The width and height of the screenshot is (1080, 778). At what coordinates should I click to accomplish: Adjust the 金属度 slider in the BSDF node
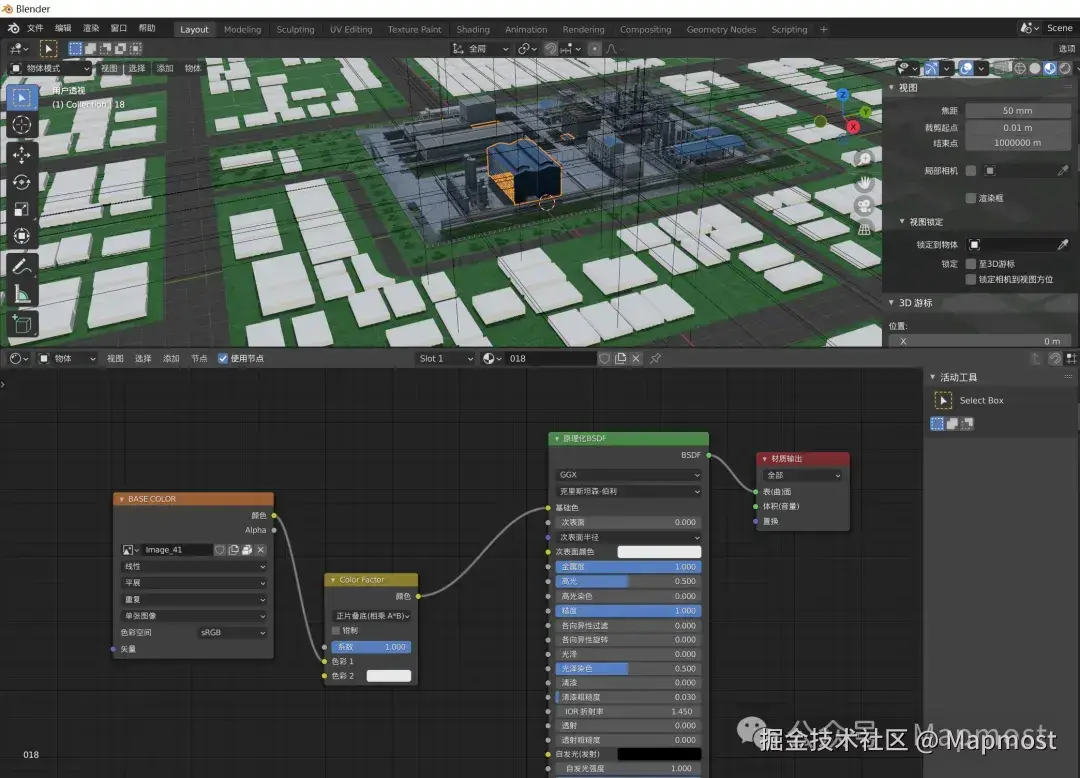628,567
